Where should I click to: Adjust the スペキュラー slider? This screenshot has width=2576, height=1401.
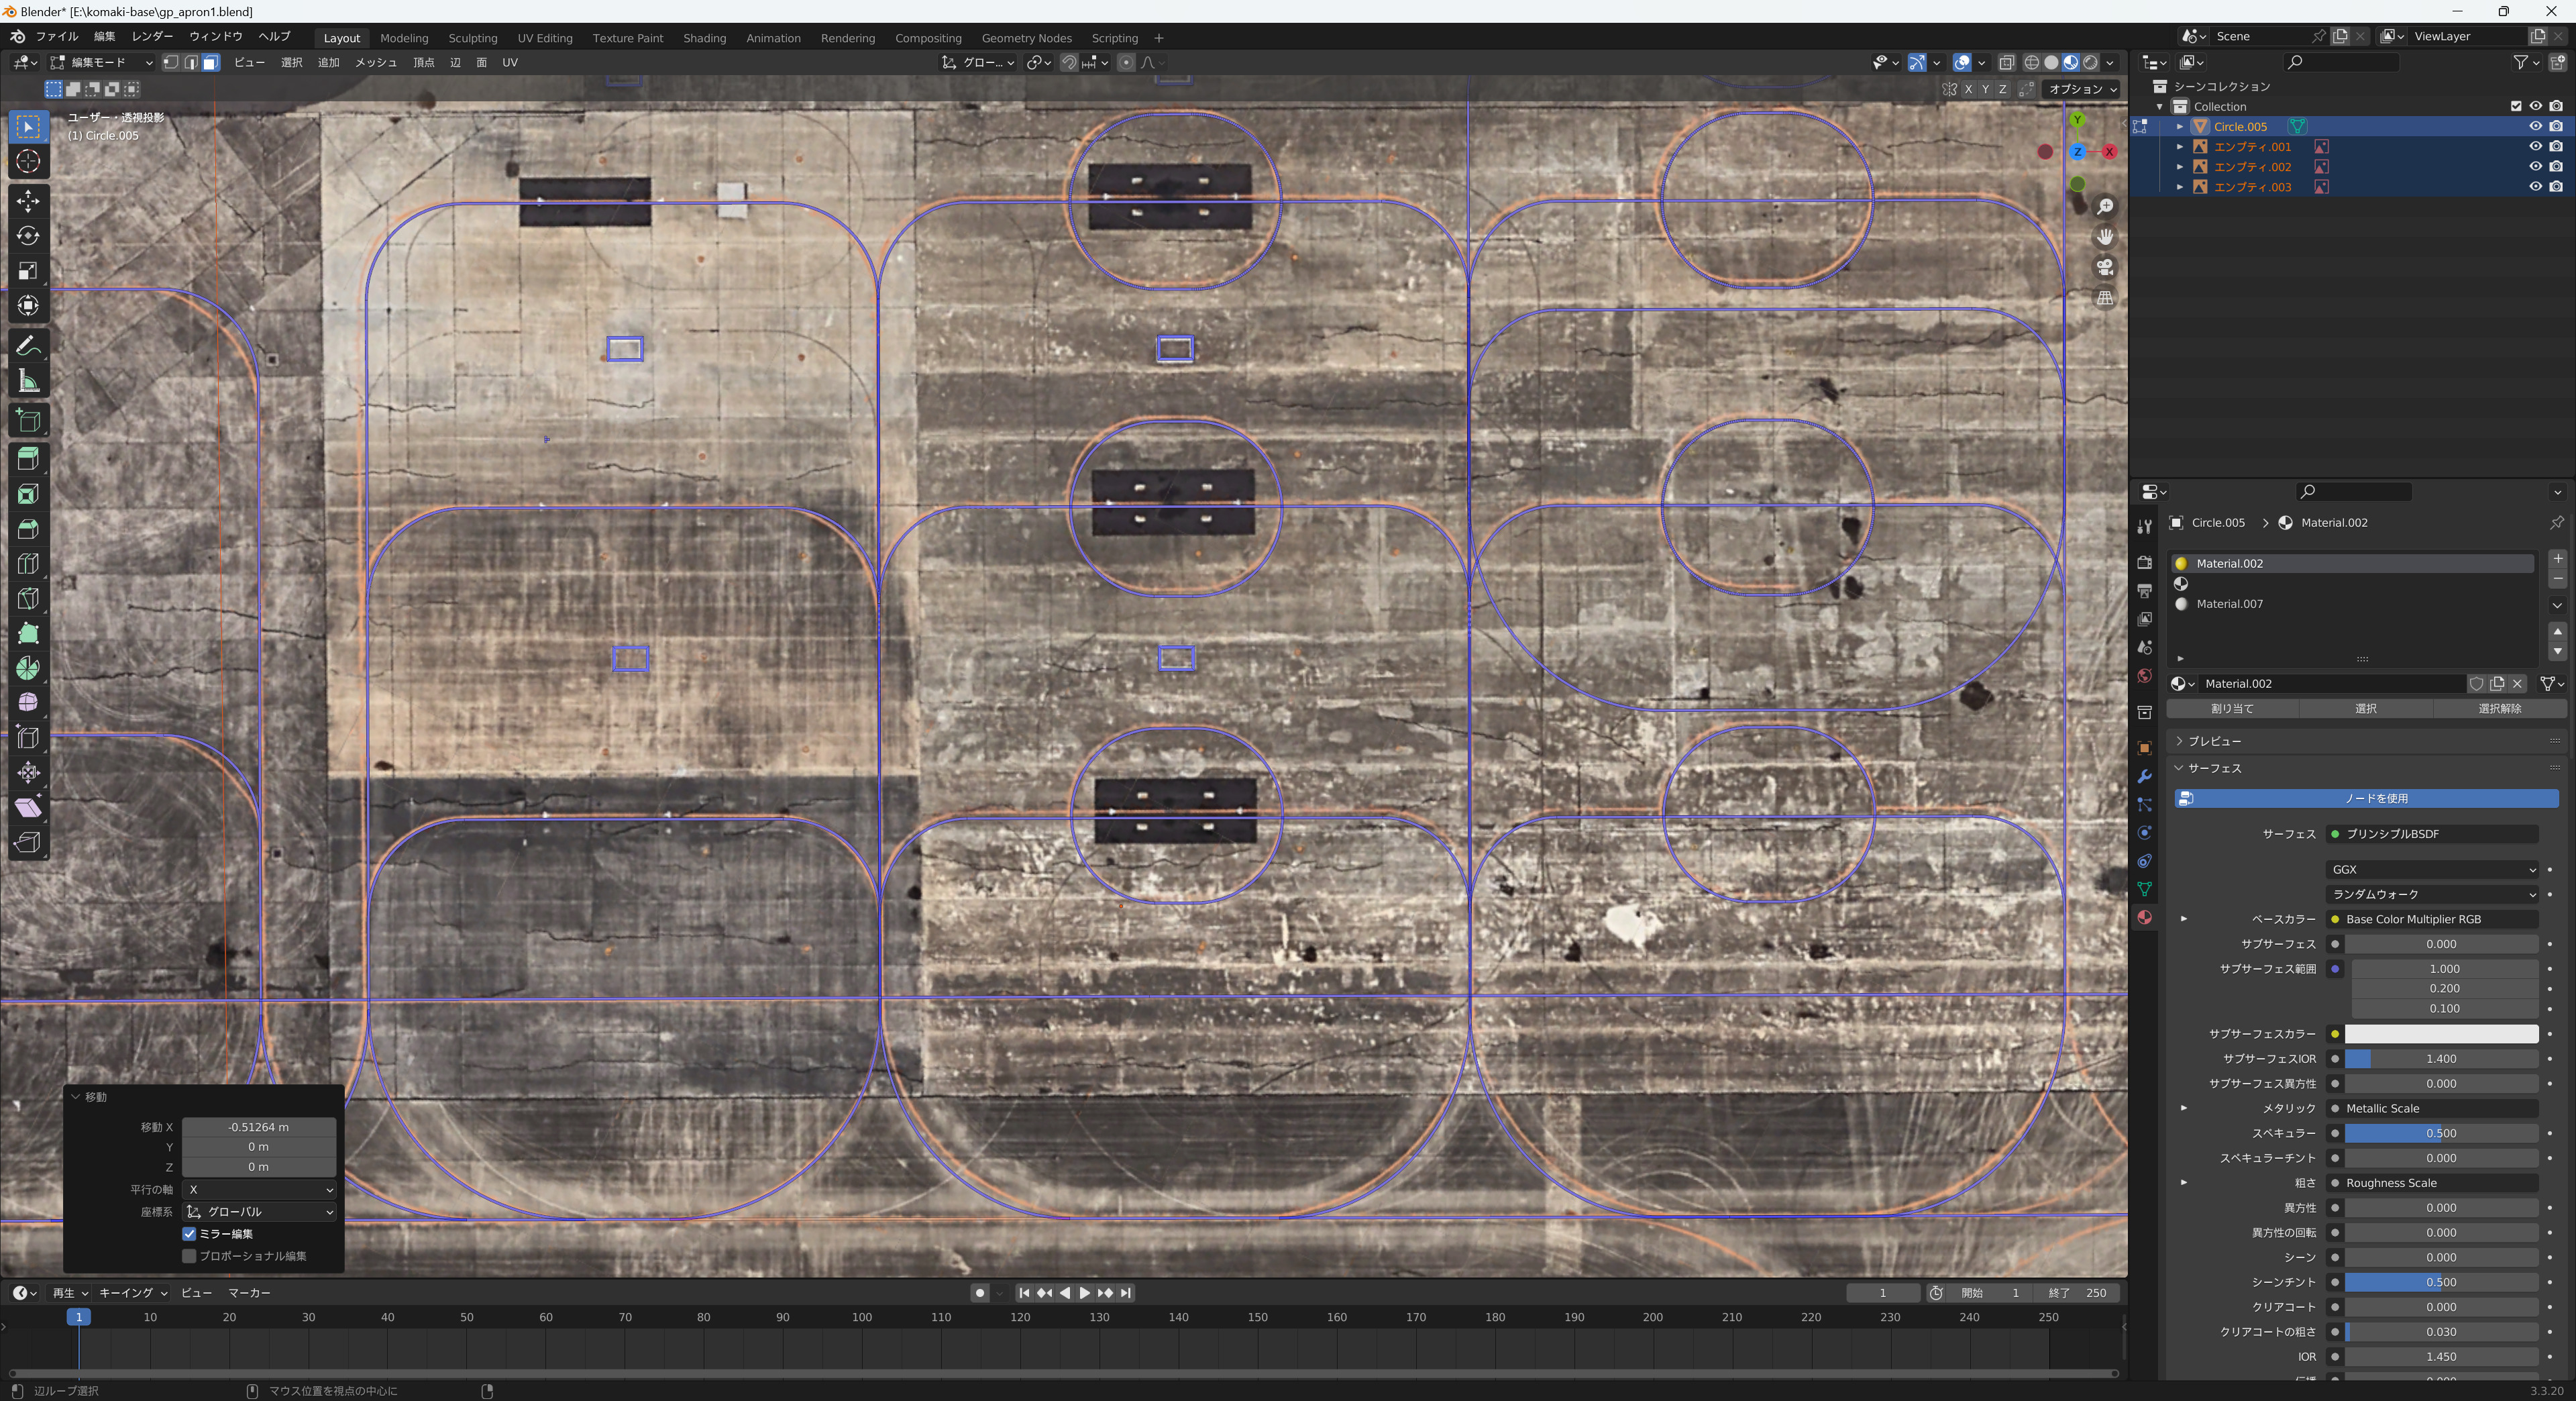[2441, 1133]
